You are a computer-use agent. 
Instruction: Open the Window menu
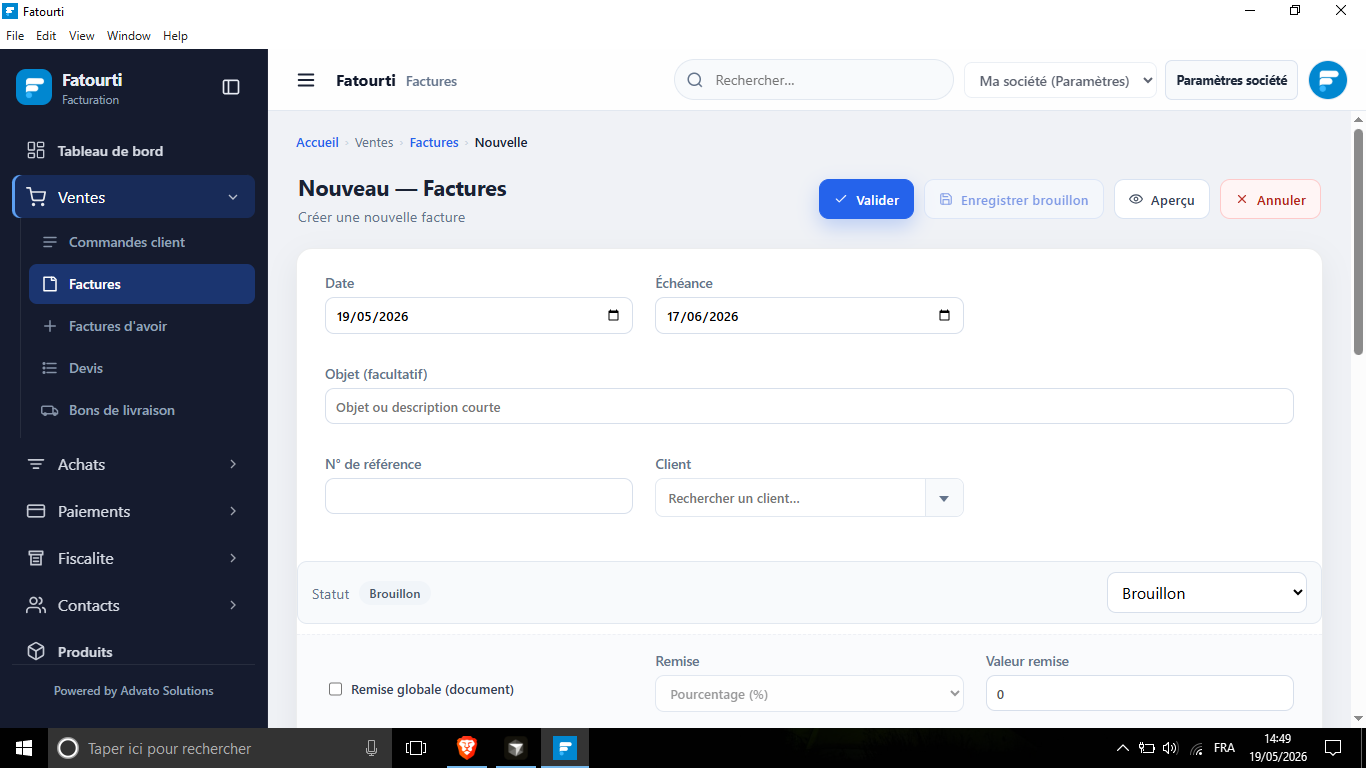coord(129,36)
